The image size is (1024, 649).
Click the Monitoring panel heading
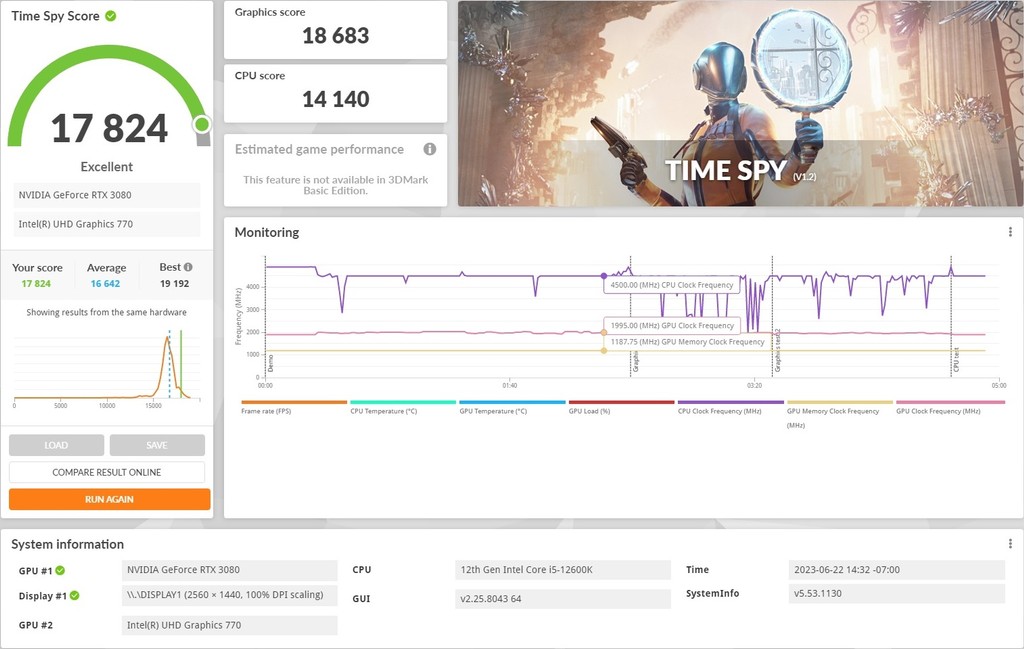266,232
